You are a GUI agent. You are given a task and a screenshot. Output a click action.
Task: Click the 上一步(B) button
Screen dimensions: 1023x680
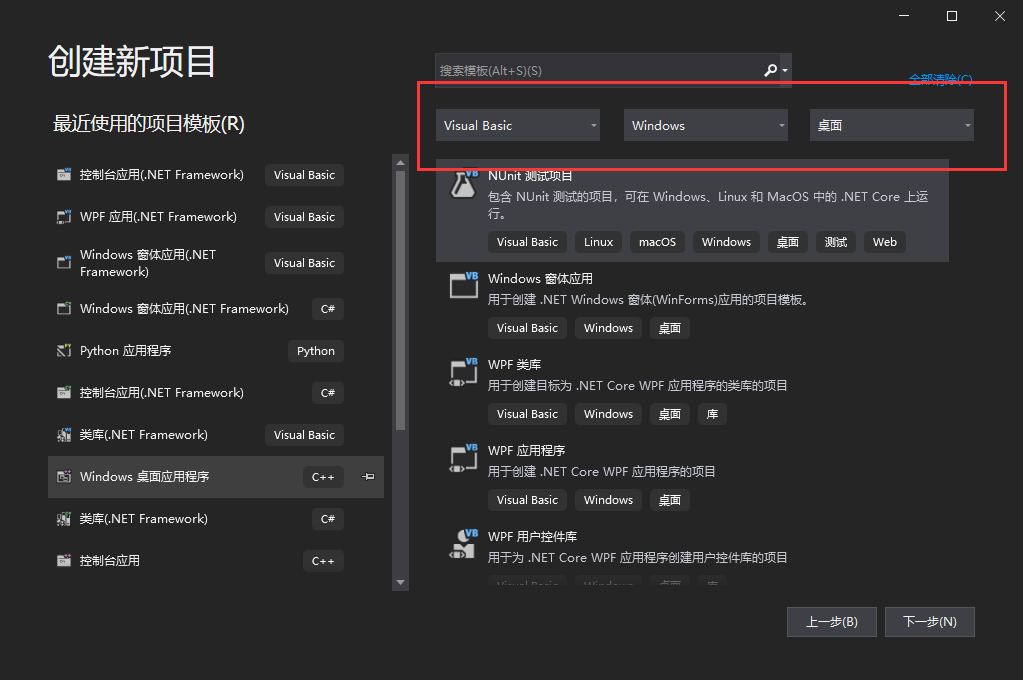831,621
